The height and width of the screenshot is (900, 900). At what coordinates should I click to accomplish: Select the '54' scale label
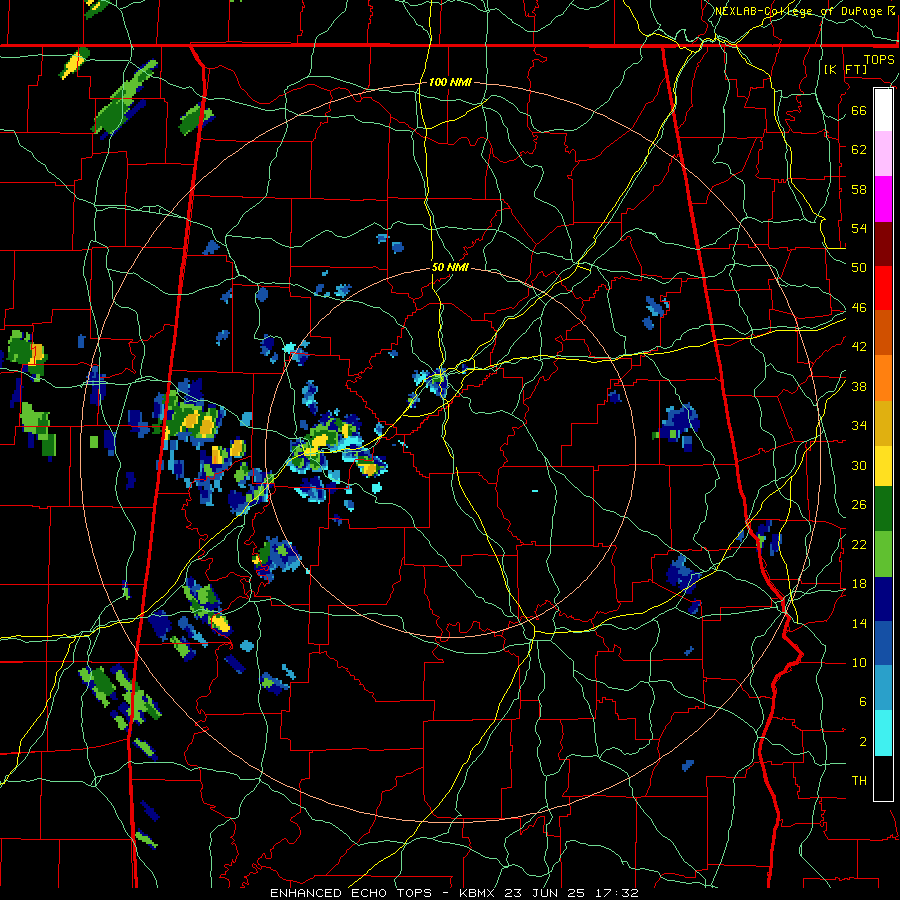tap(859, 228)
